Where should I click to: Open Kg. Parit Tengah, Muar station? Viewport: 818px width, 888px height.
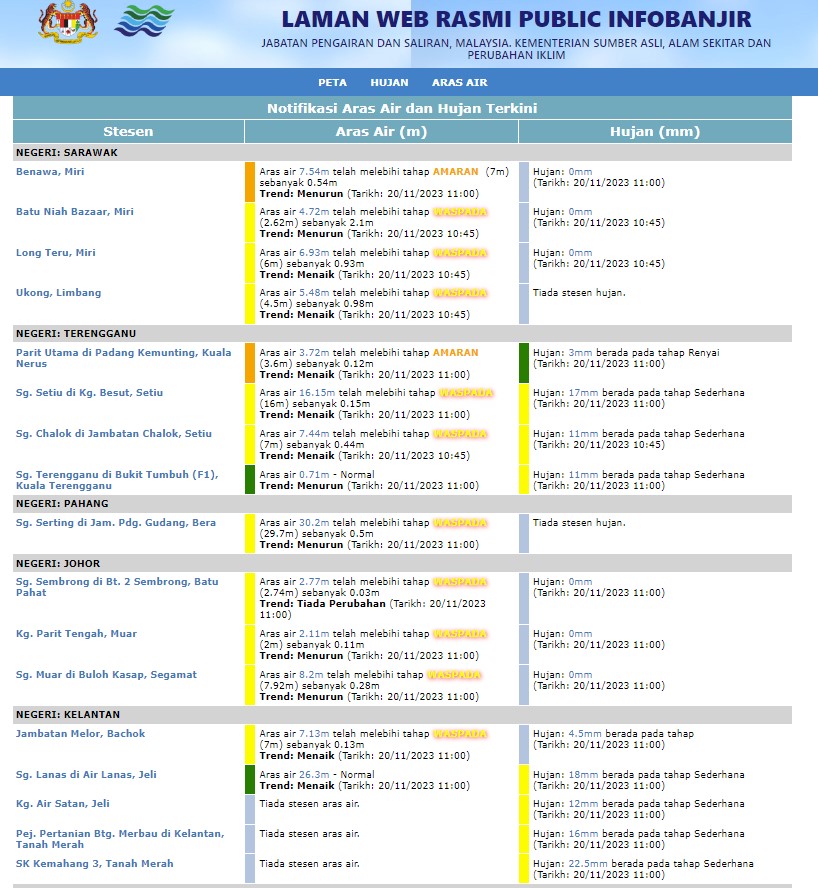coord(76,634)
